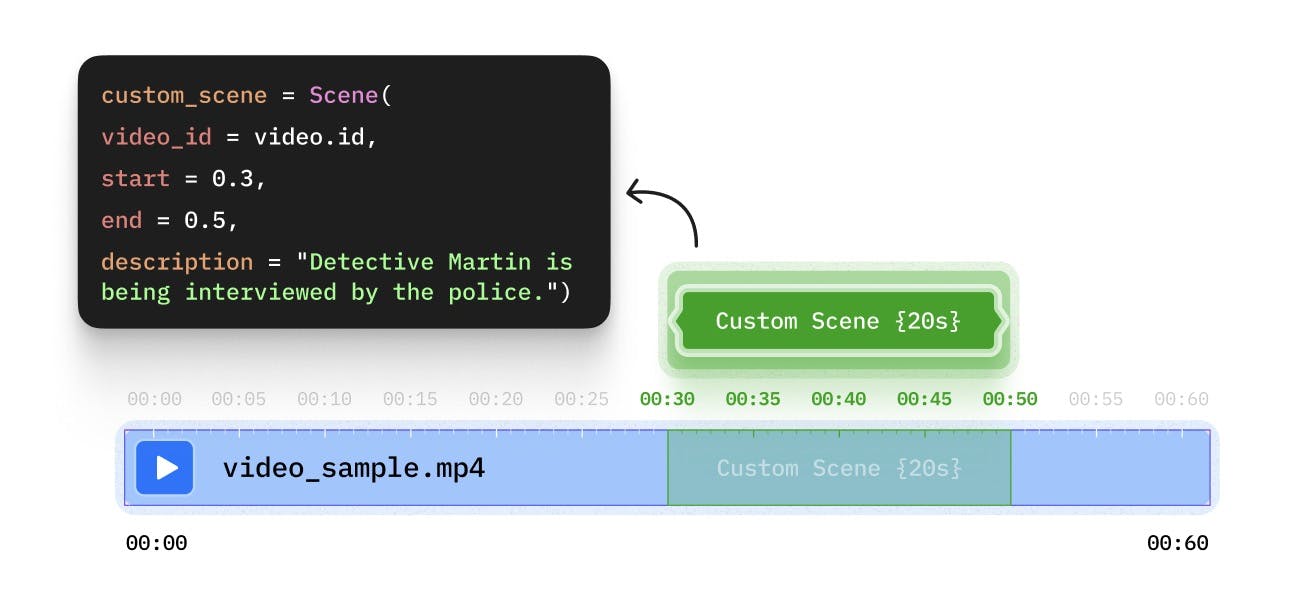This screenshot has width=1296, height=610.
Task: Click the highlighted Custom Scene region in the track
Action: click(x=839, y=468)
